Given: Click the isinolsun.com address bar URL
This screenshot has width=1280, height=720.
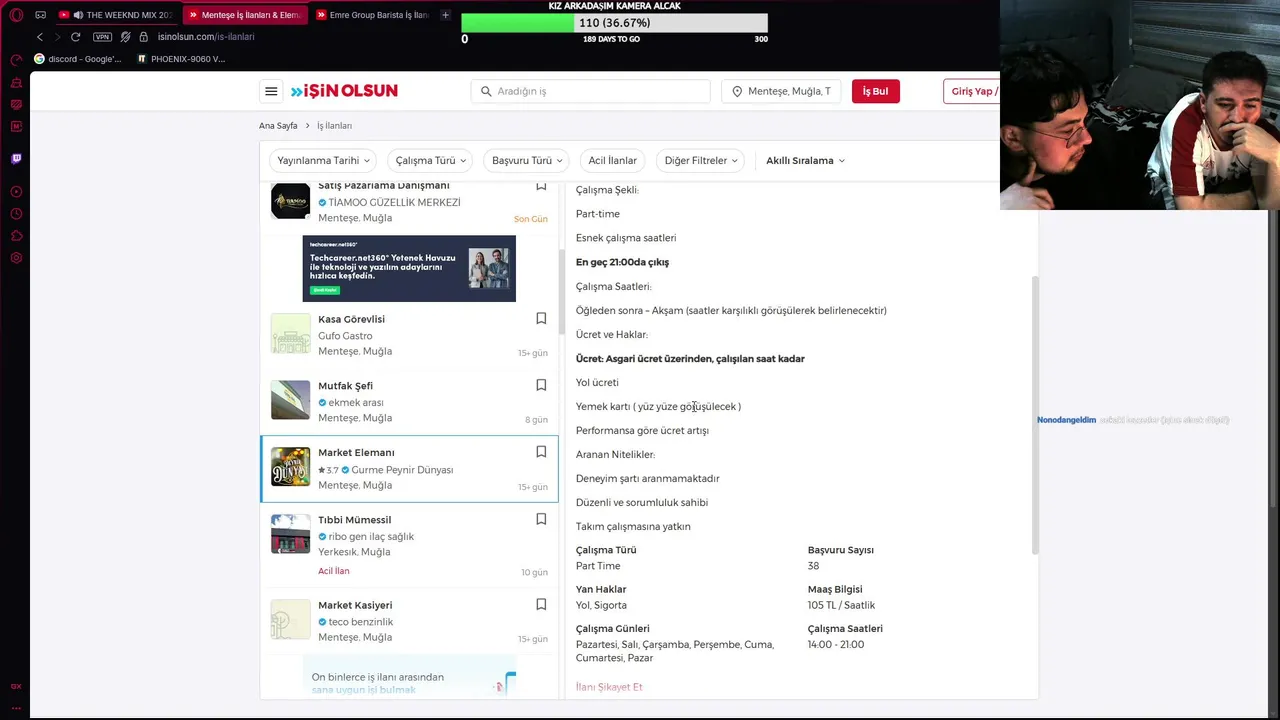Looking at the screenshot, I should [206, 37].
